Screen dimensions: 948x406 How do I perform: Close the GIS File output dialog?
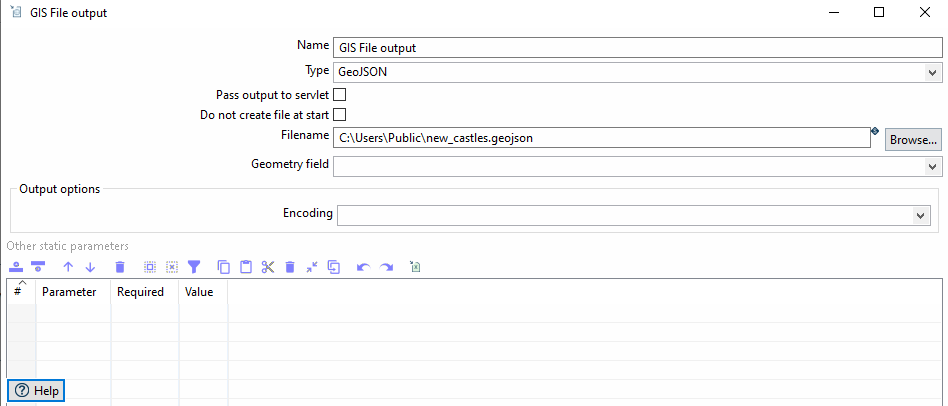[x=924, y=12]
